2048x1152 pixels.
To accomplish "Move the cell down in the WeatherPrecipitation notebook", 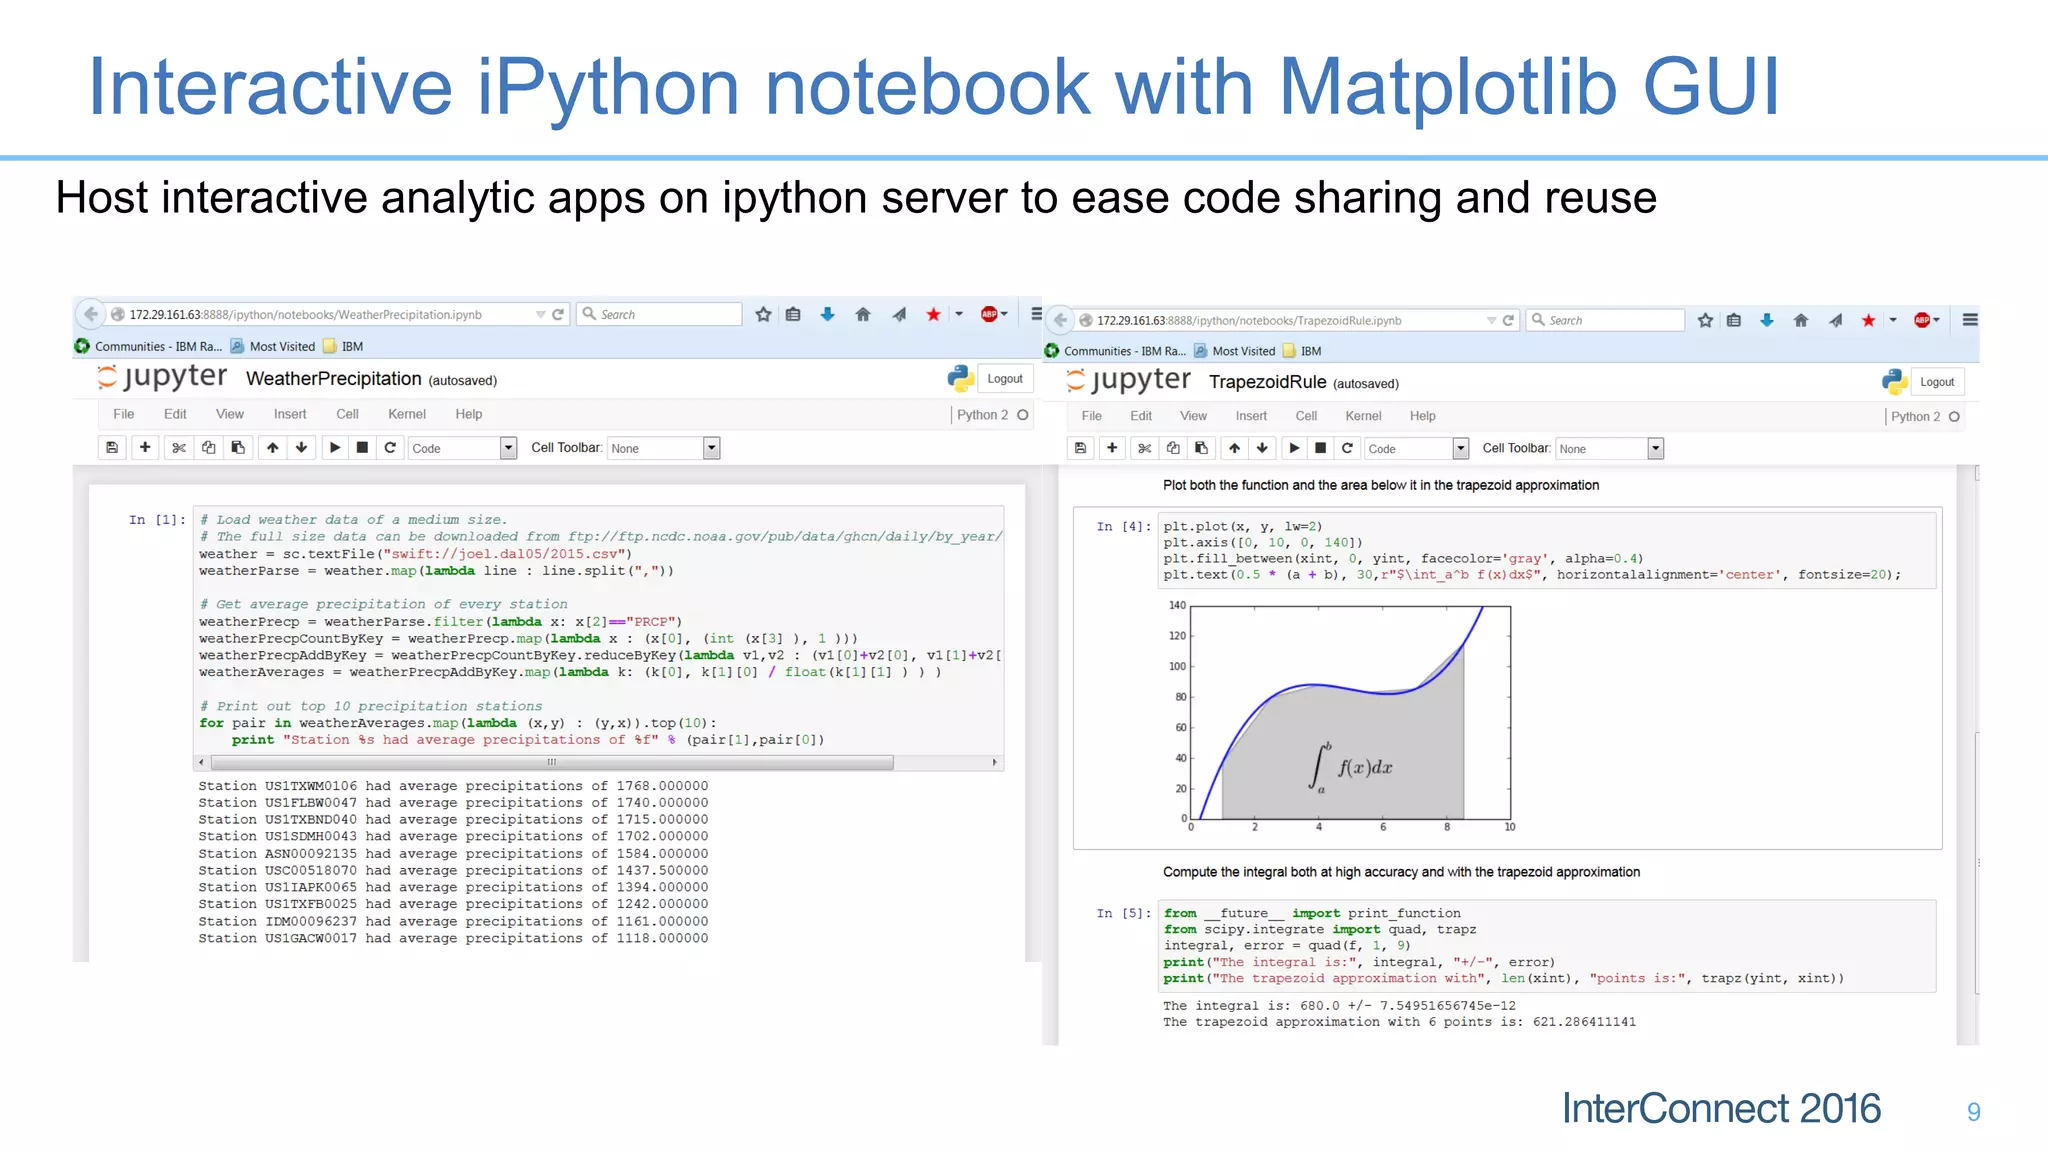I will (301, 448).
